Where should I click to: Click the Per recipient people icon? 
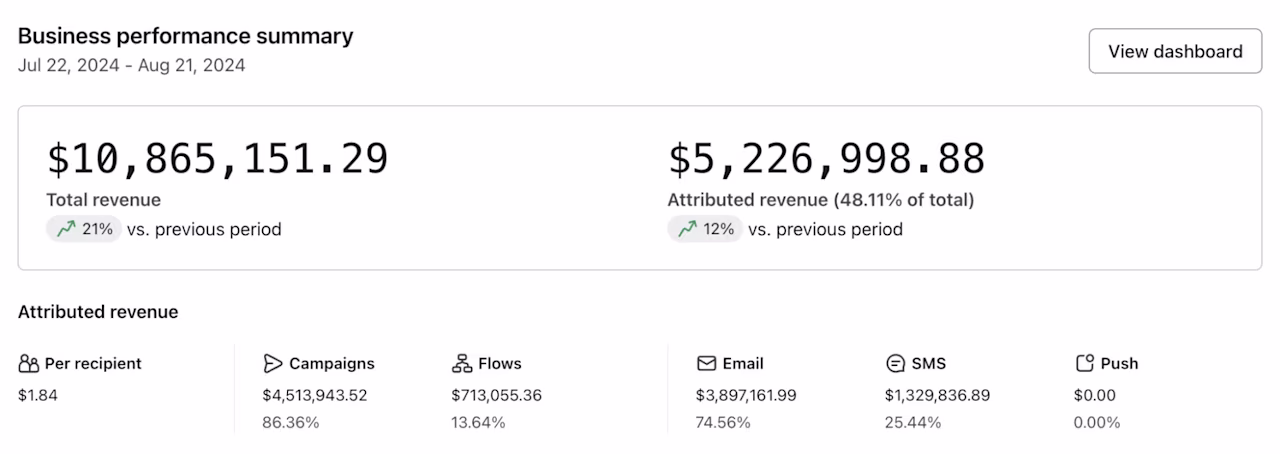point(29,364)
